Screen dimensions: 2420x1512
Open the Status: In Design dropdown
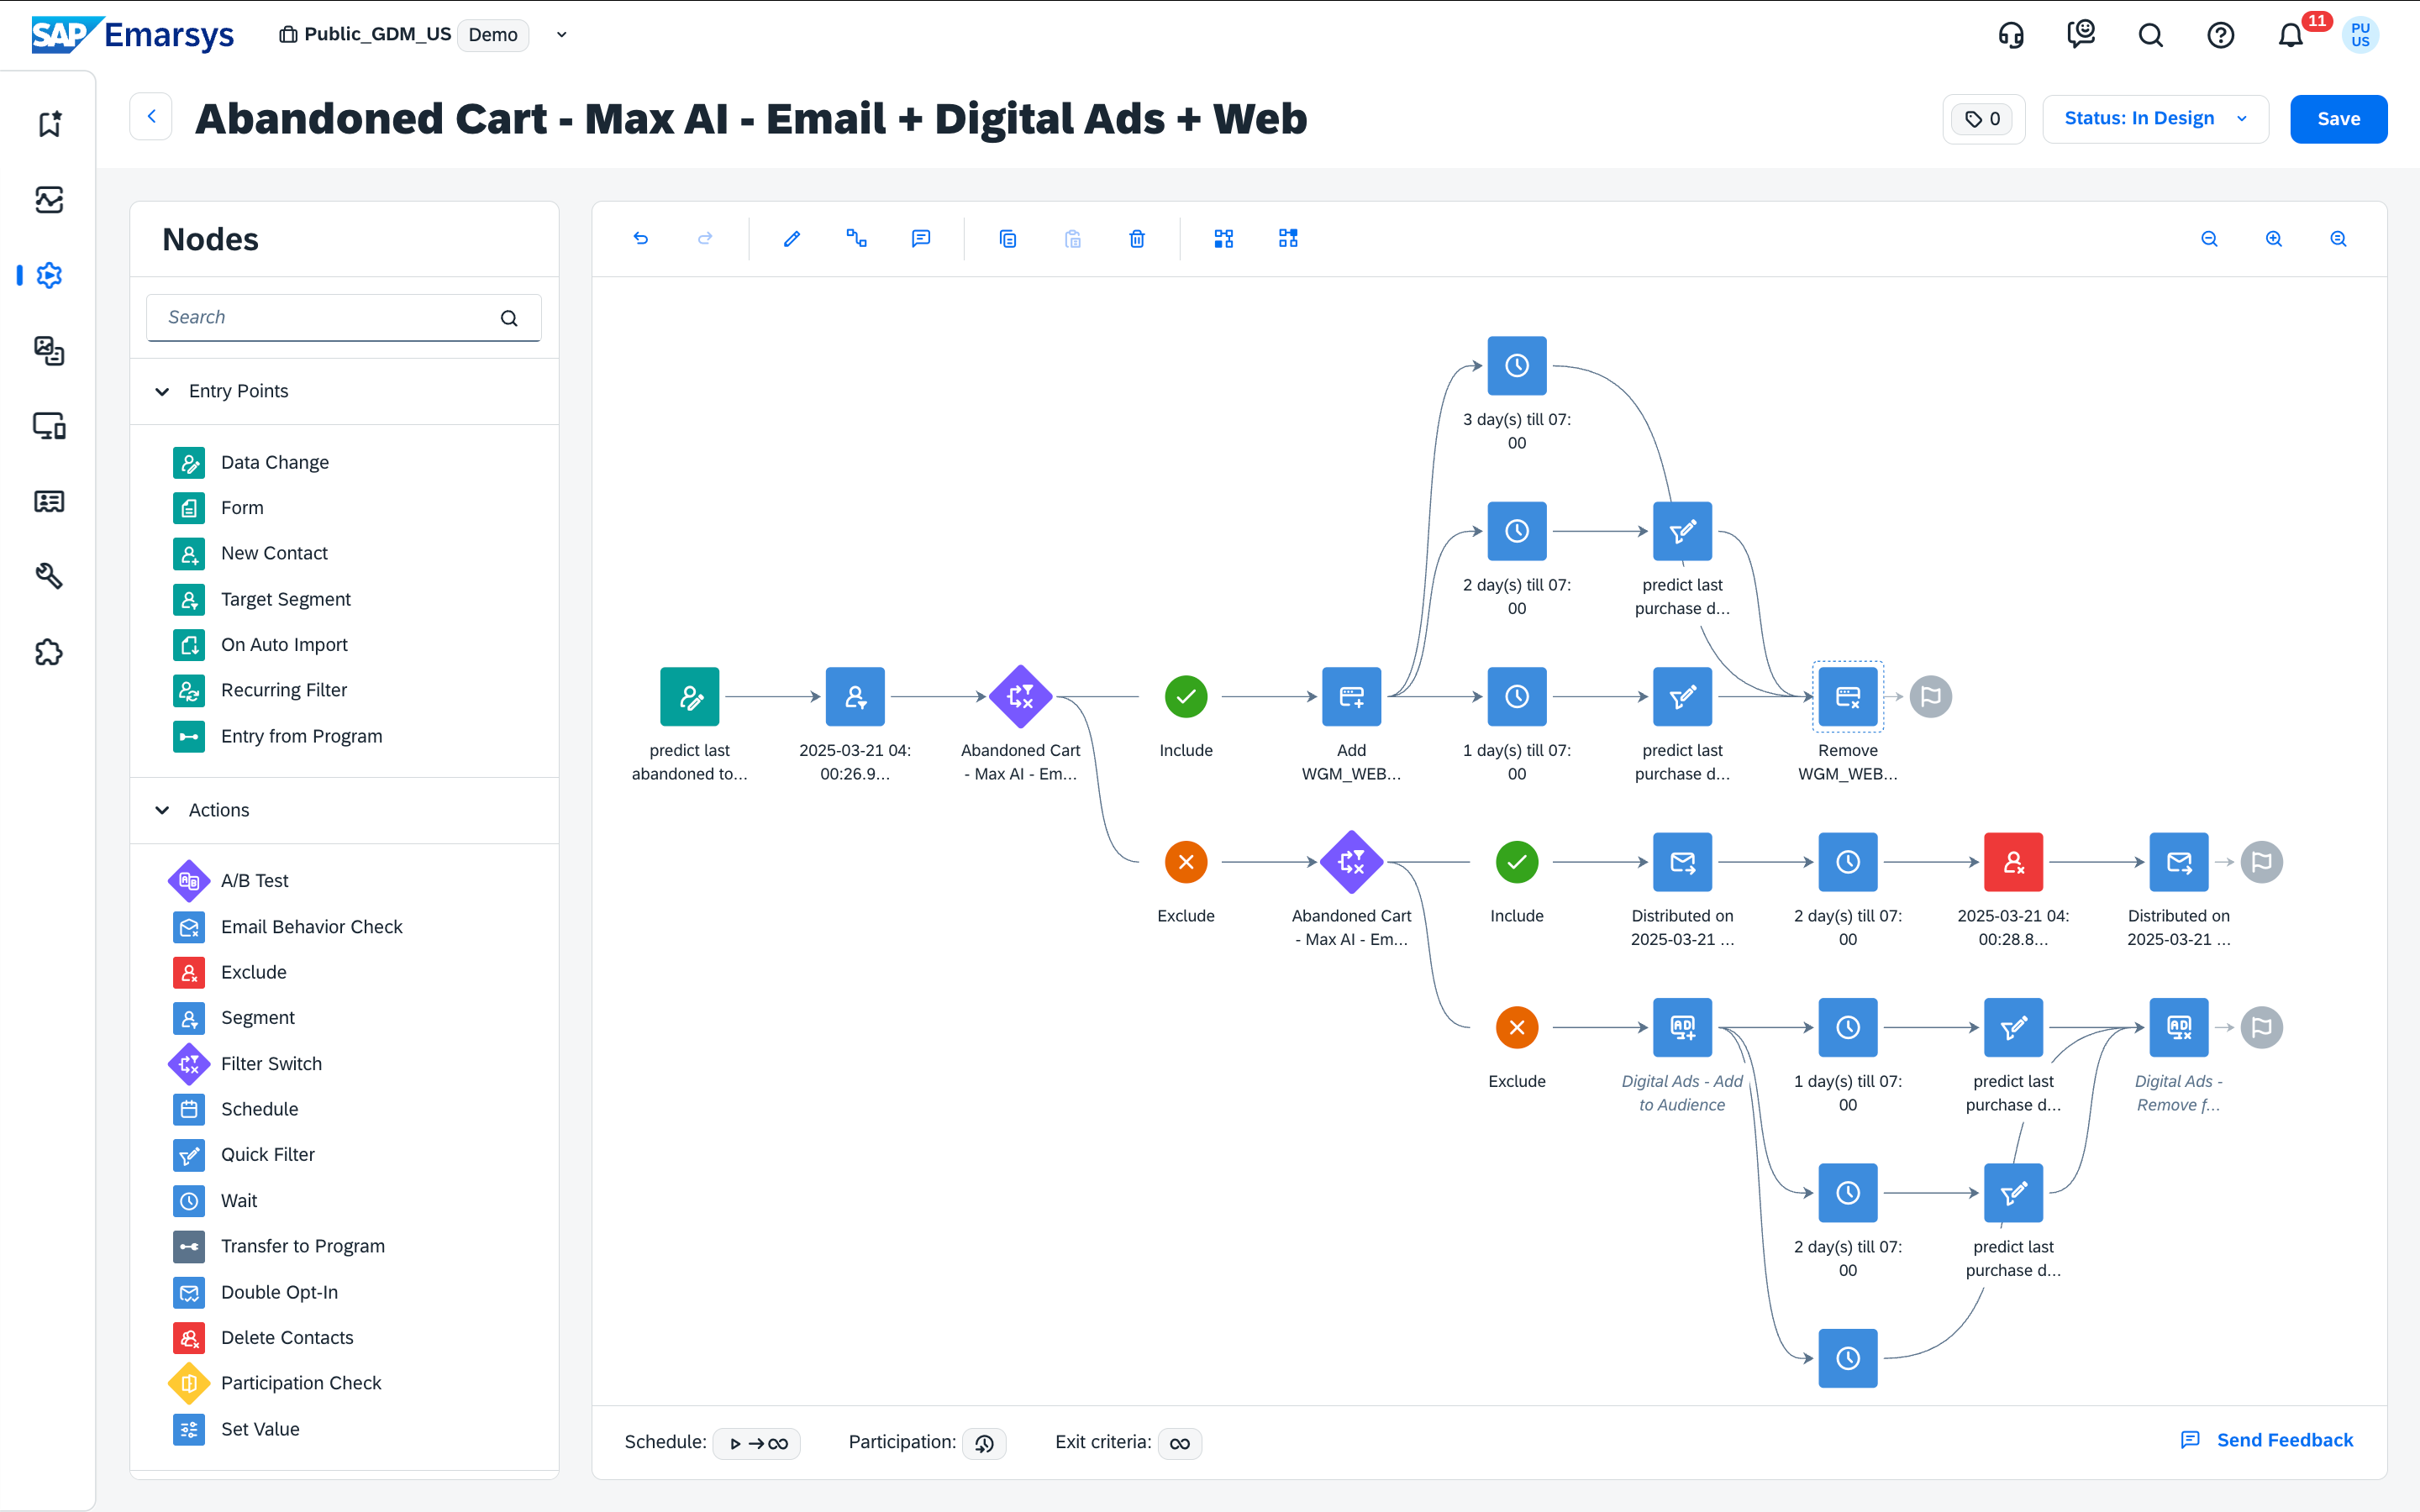(2154, 119)
